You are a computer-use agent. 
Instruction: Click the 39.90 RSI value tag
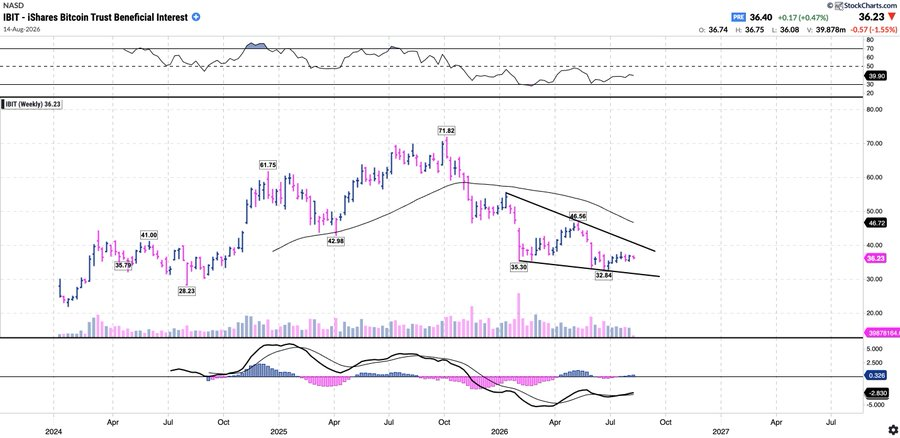tap(875, 75)
